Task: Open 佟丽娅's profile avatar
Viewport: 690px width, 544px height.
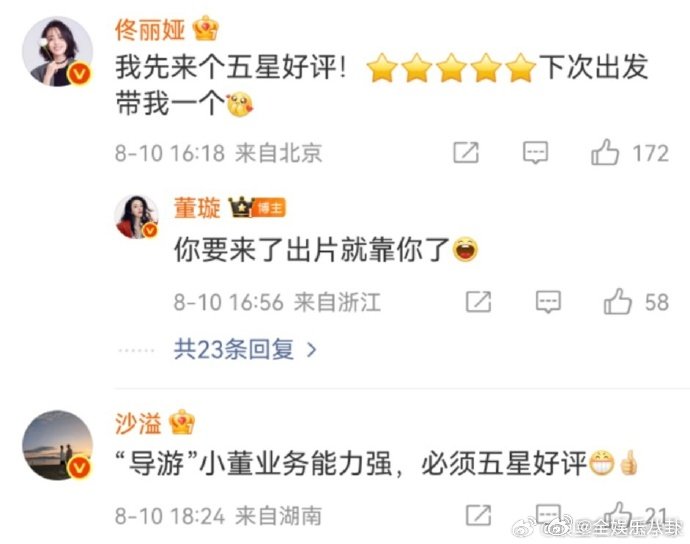Action: coord(57,51)
